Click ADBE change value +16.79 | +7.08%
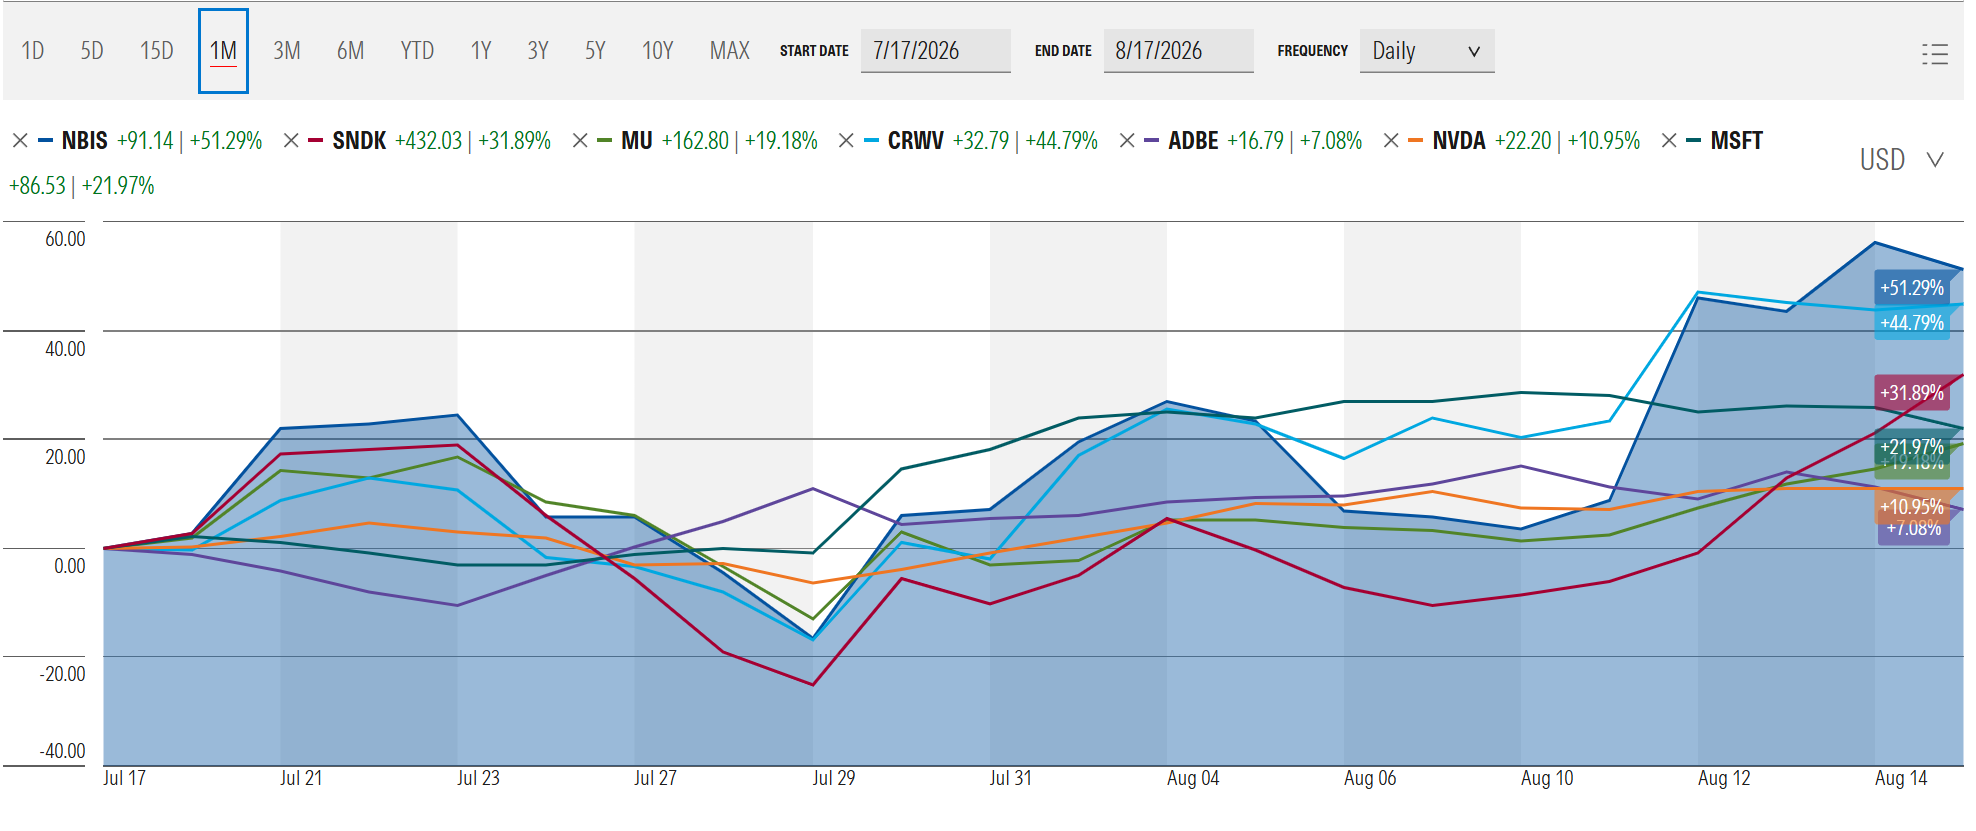The width and height of the screenshot is (1976, 831). click(x=1295, y=141)
